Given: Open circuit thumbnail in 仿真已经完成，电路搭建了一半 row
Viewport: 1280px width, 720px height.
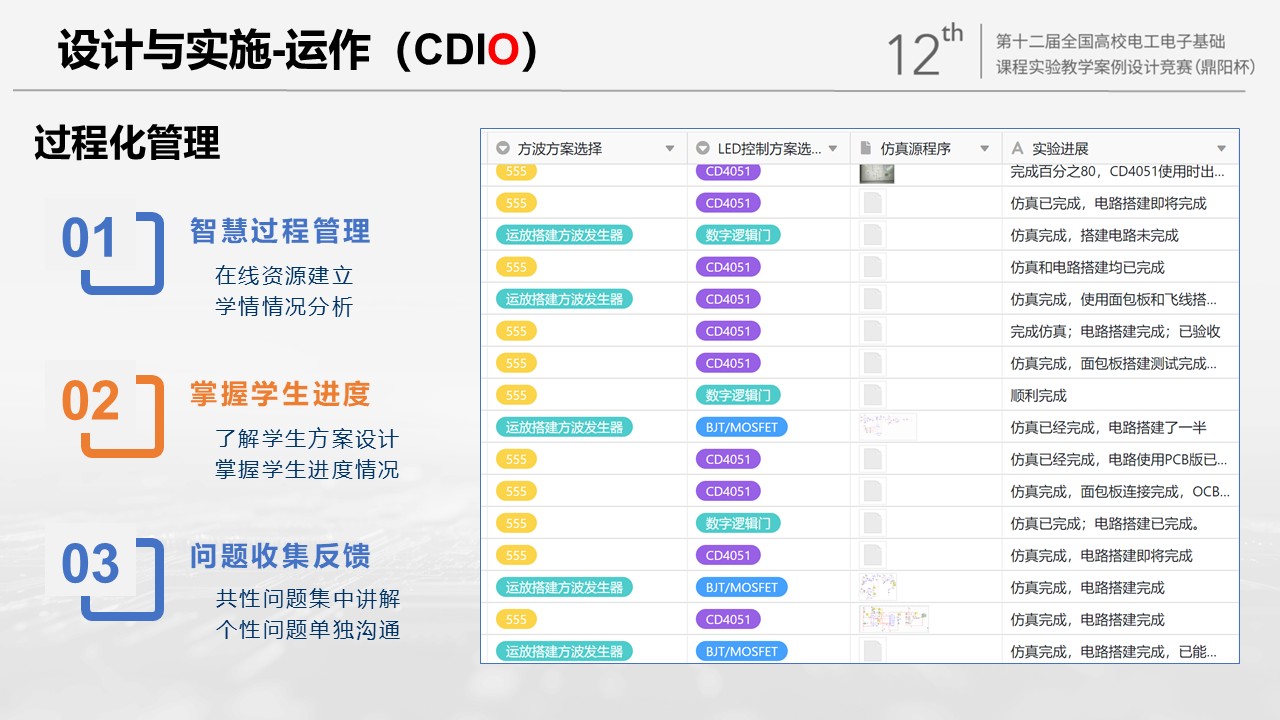Looking at the screenshot, I should coord(887,427).
